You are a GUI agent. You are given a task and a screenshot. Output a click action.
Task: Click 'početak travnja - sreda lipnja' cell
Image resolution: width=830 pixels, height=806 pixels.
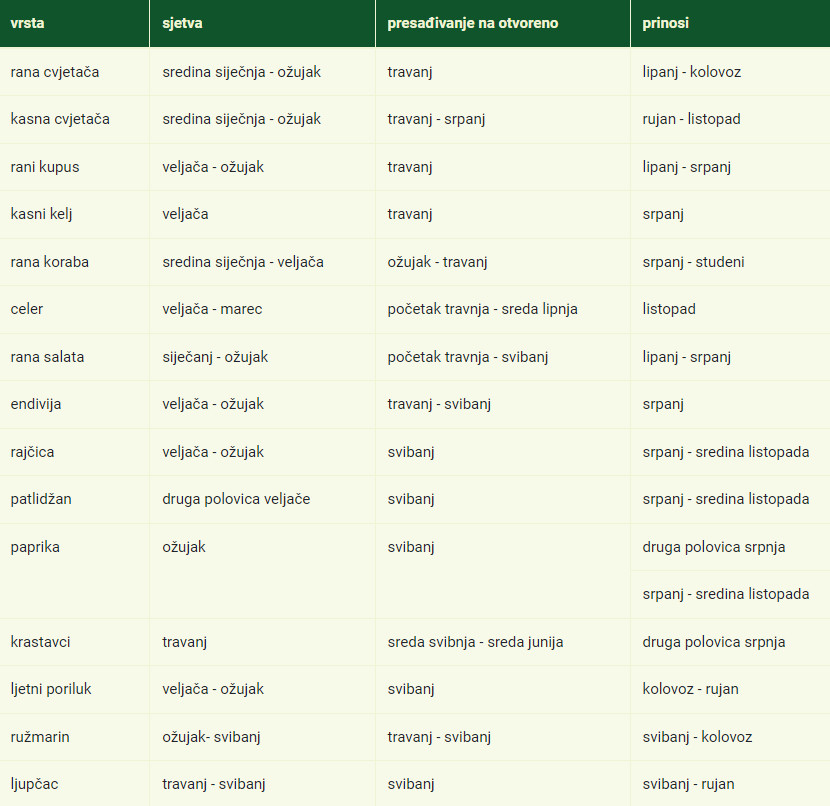482,309
